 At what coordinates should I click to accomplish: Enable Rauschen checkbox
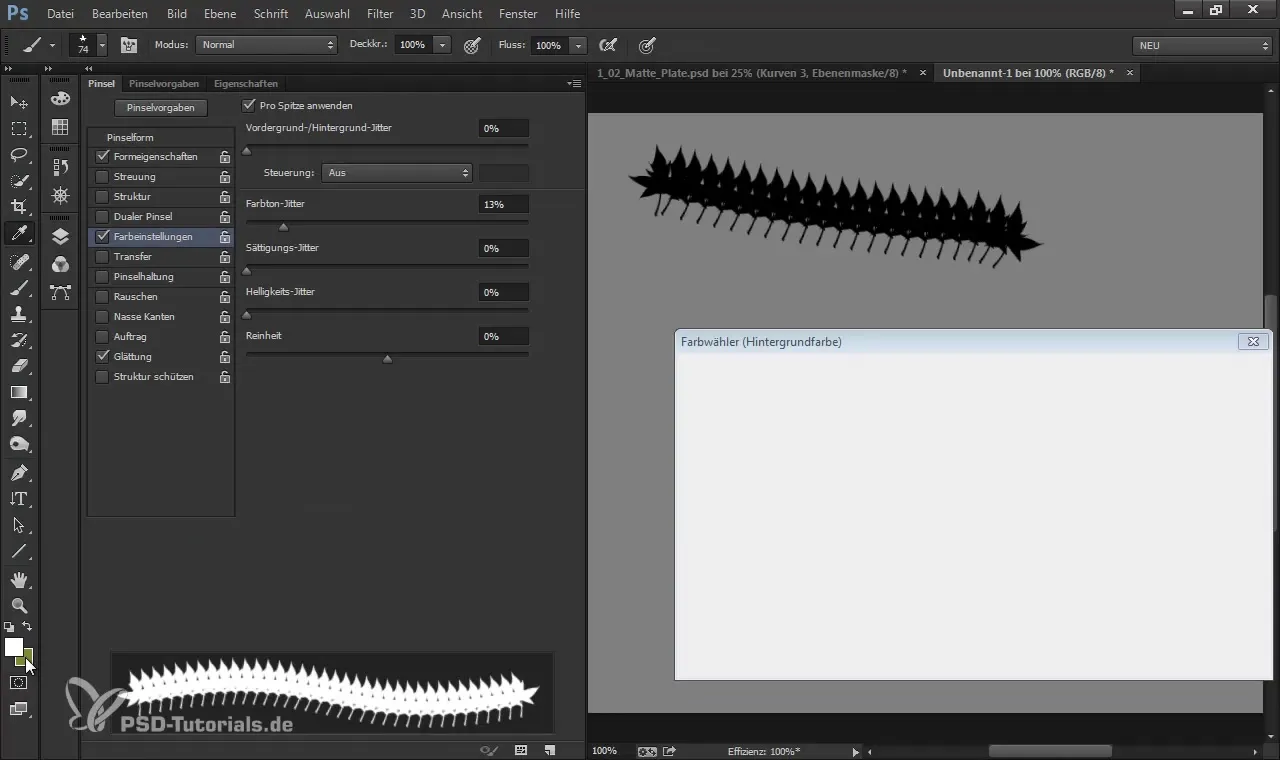102,297
